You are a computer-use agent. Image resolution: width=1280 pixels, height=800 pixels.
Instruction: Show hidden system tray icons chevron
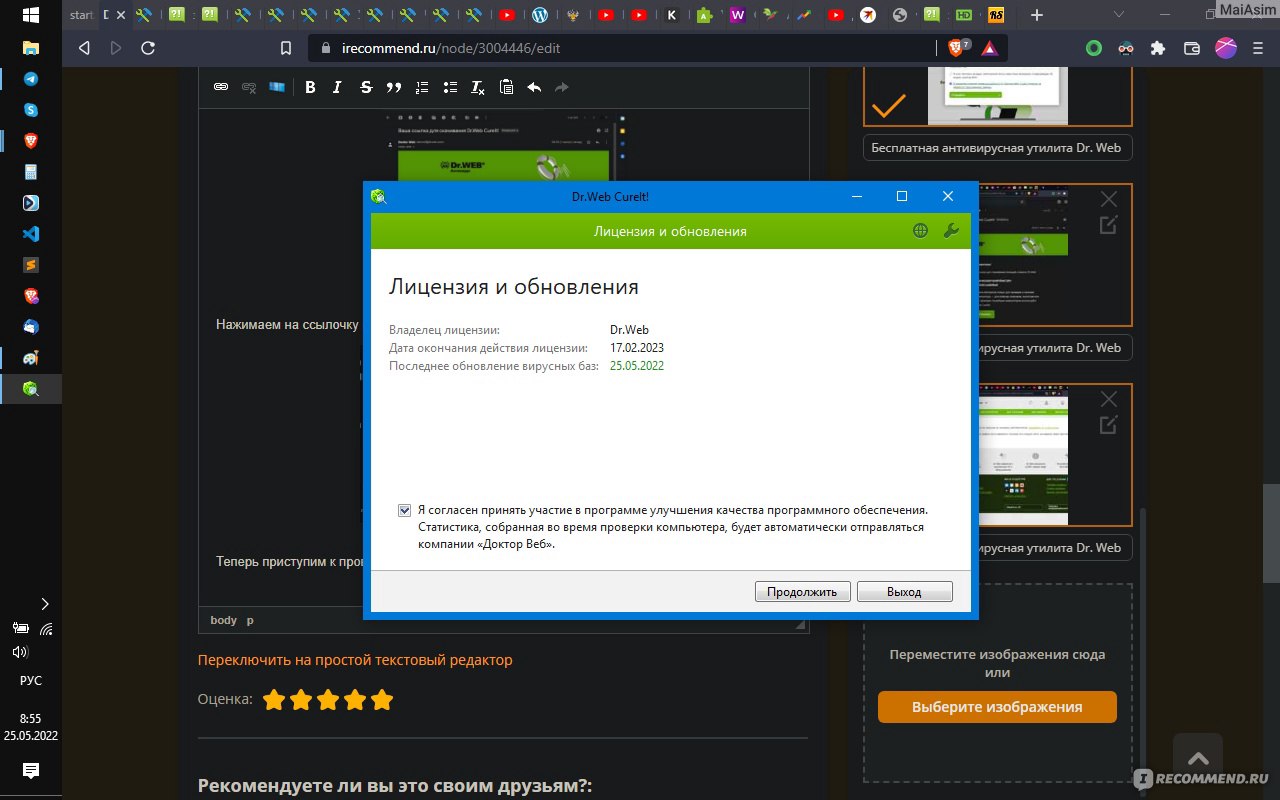pyautogui.click(x=44, y=604)
